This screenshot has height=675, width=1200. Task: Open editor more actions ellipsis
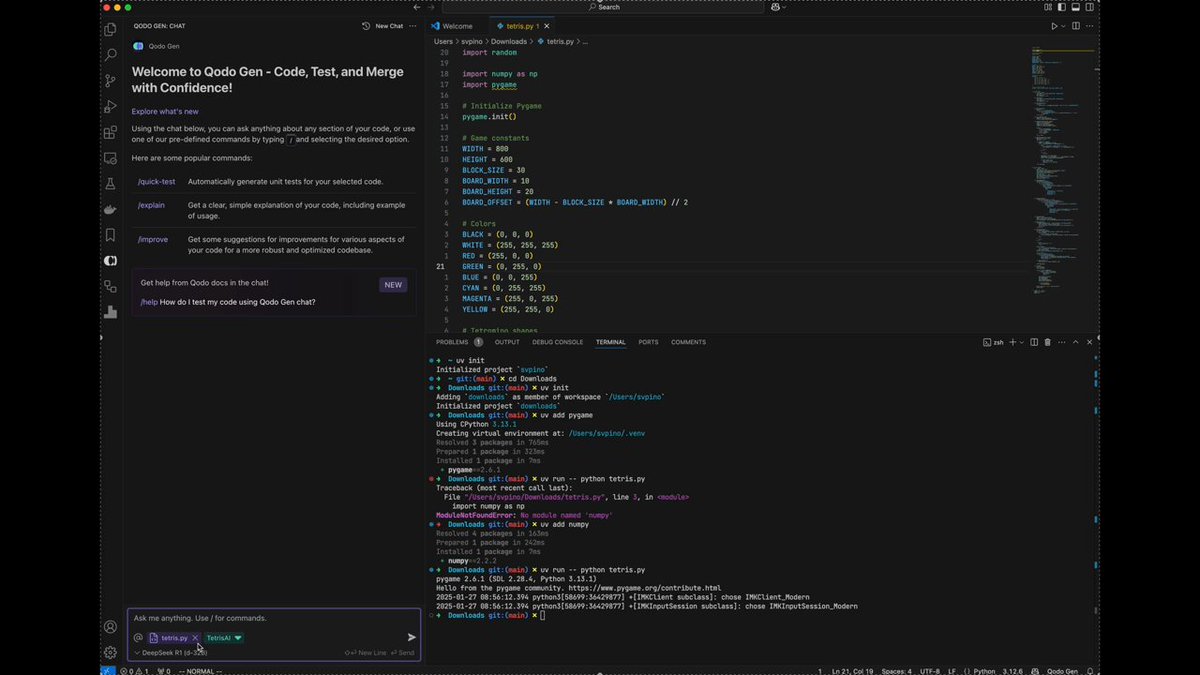point(1091,26)
